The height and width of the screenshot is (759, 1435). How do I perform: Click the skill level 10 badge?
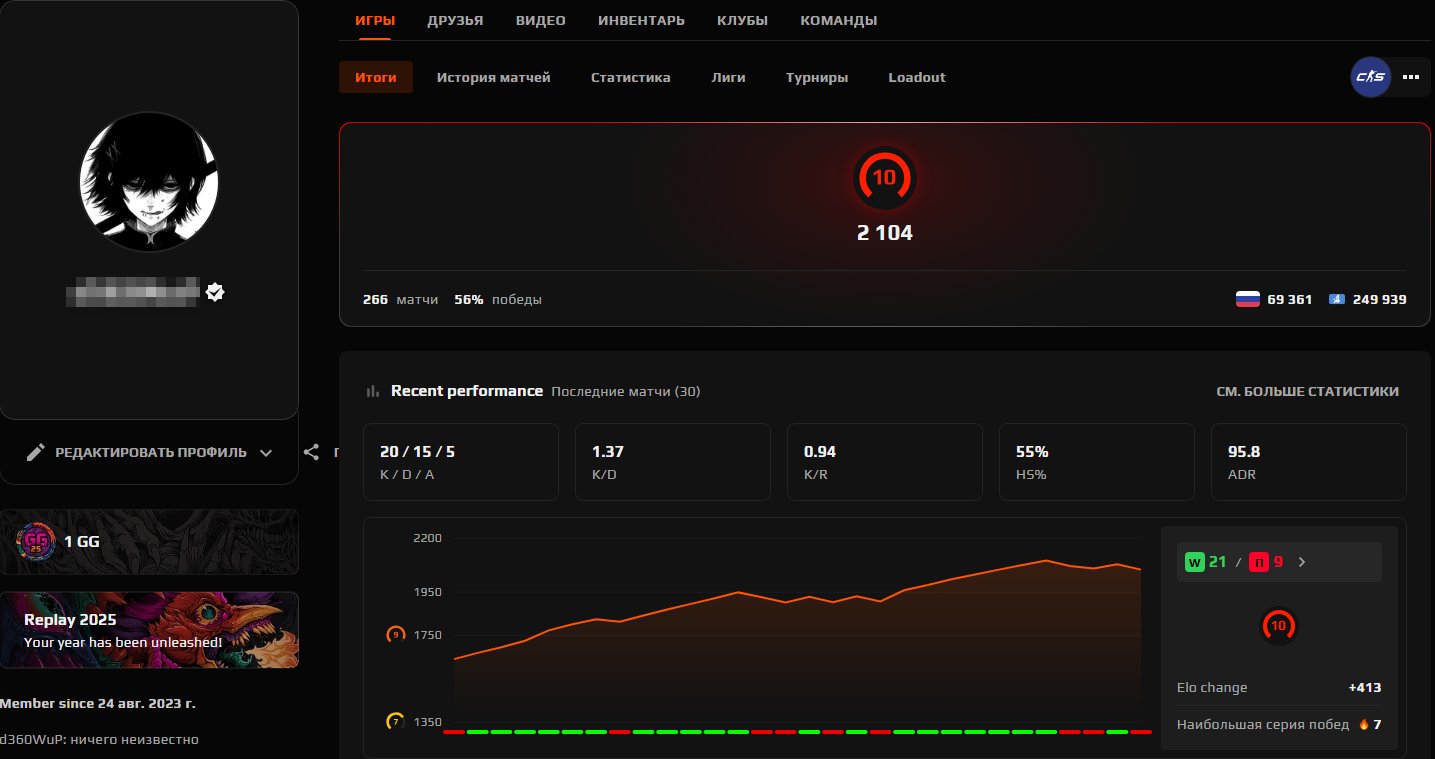point(884,178)
